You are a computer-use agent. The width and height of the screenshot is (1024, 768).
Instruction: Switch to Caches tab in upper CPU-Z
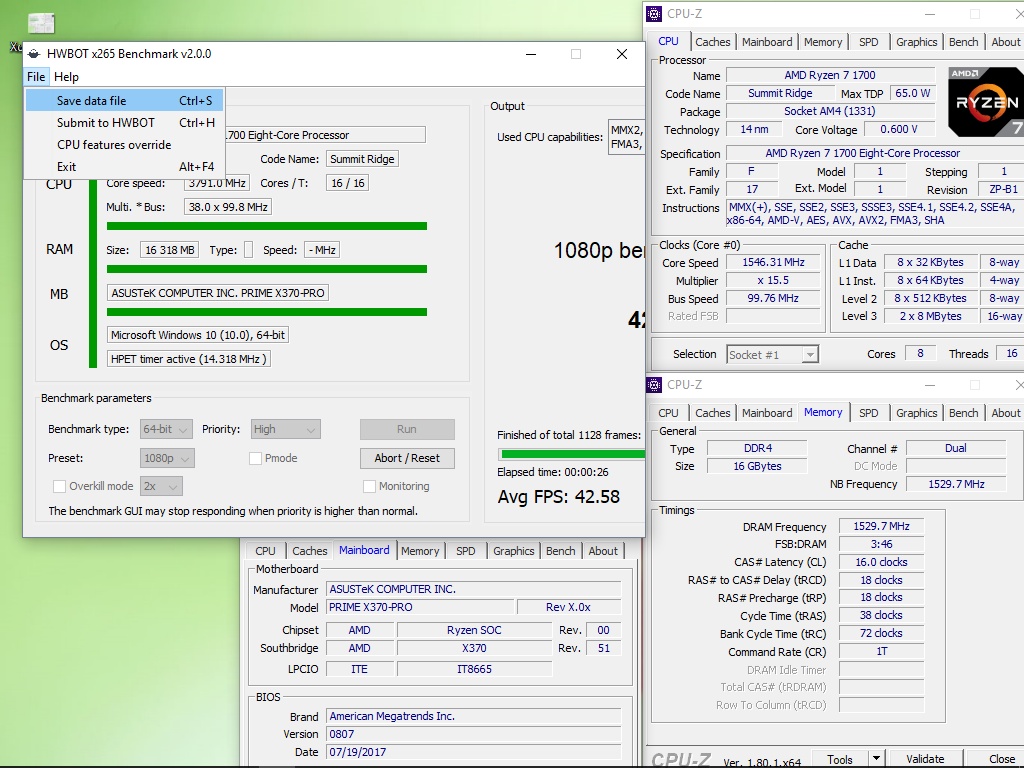712,42
